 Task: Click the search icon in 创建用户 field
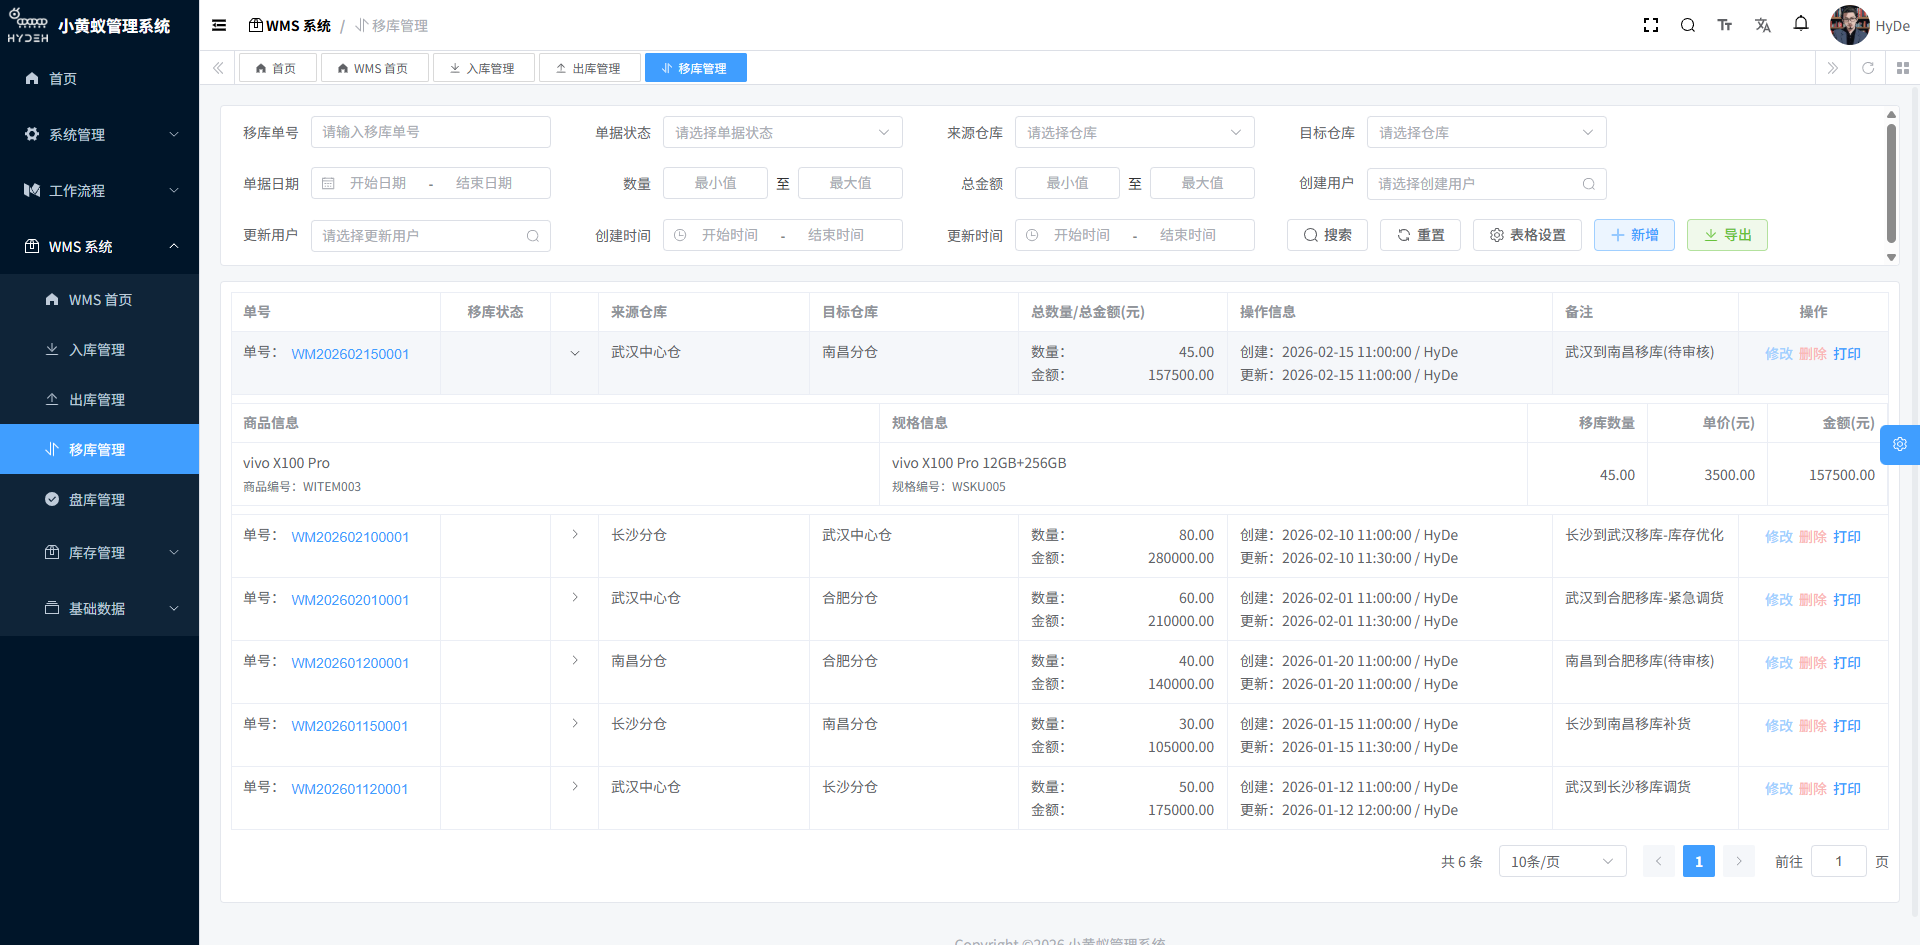tap(1589, 184)
